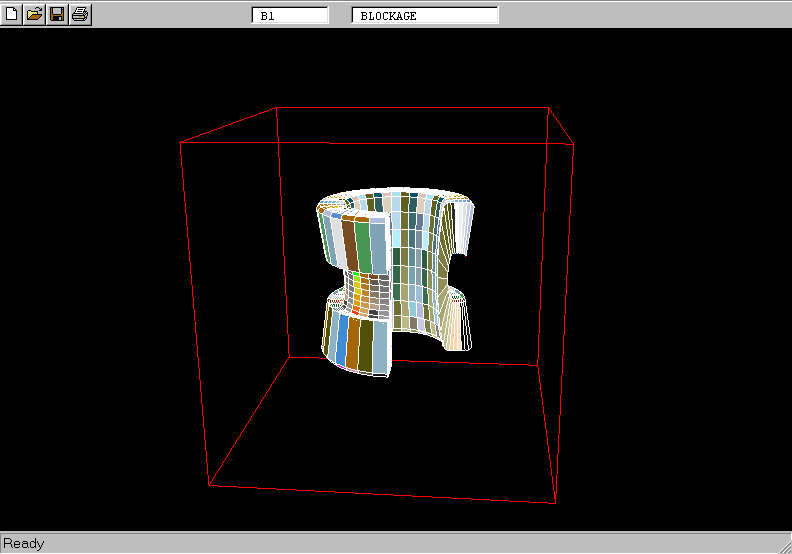Click rear top-right corner of bounding box

pyautogui.click(x=548, y=108)
